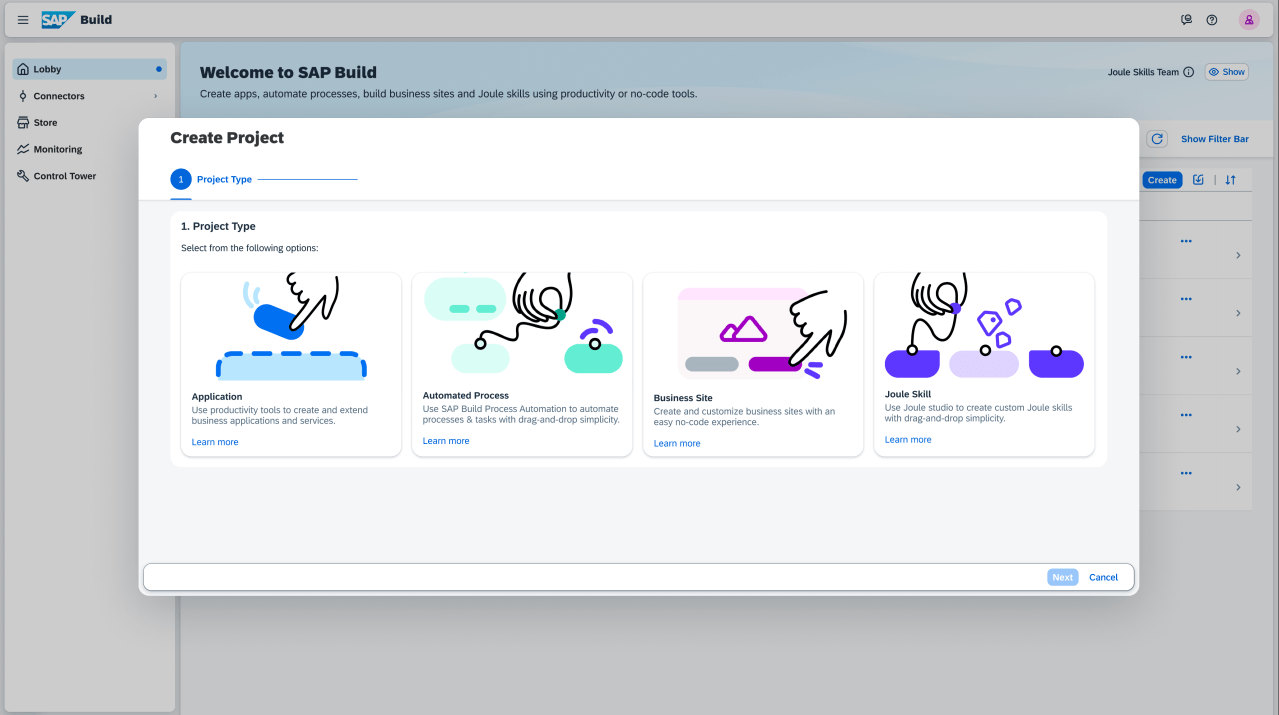Select the Joule Skill project card
Image resolution: width=1279 pixels, height=715 pixels.
[x=984, y=365]
